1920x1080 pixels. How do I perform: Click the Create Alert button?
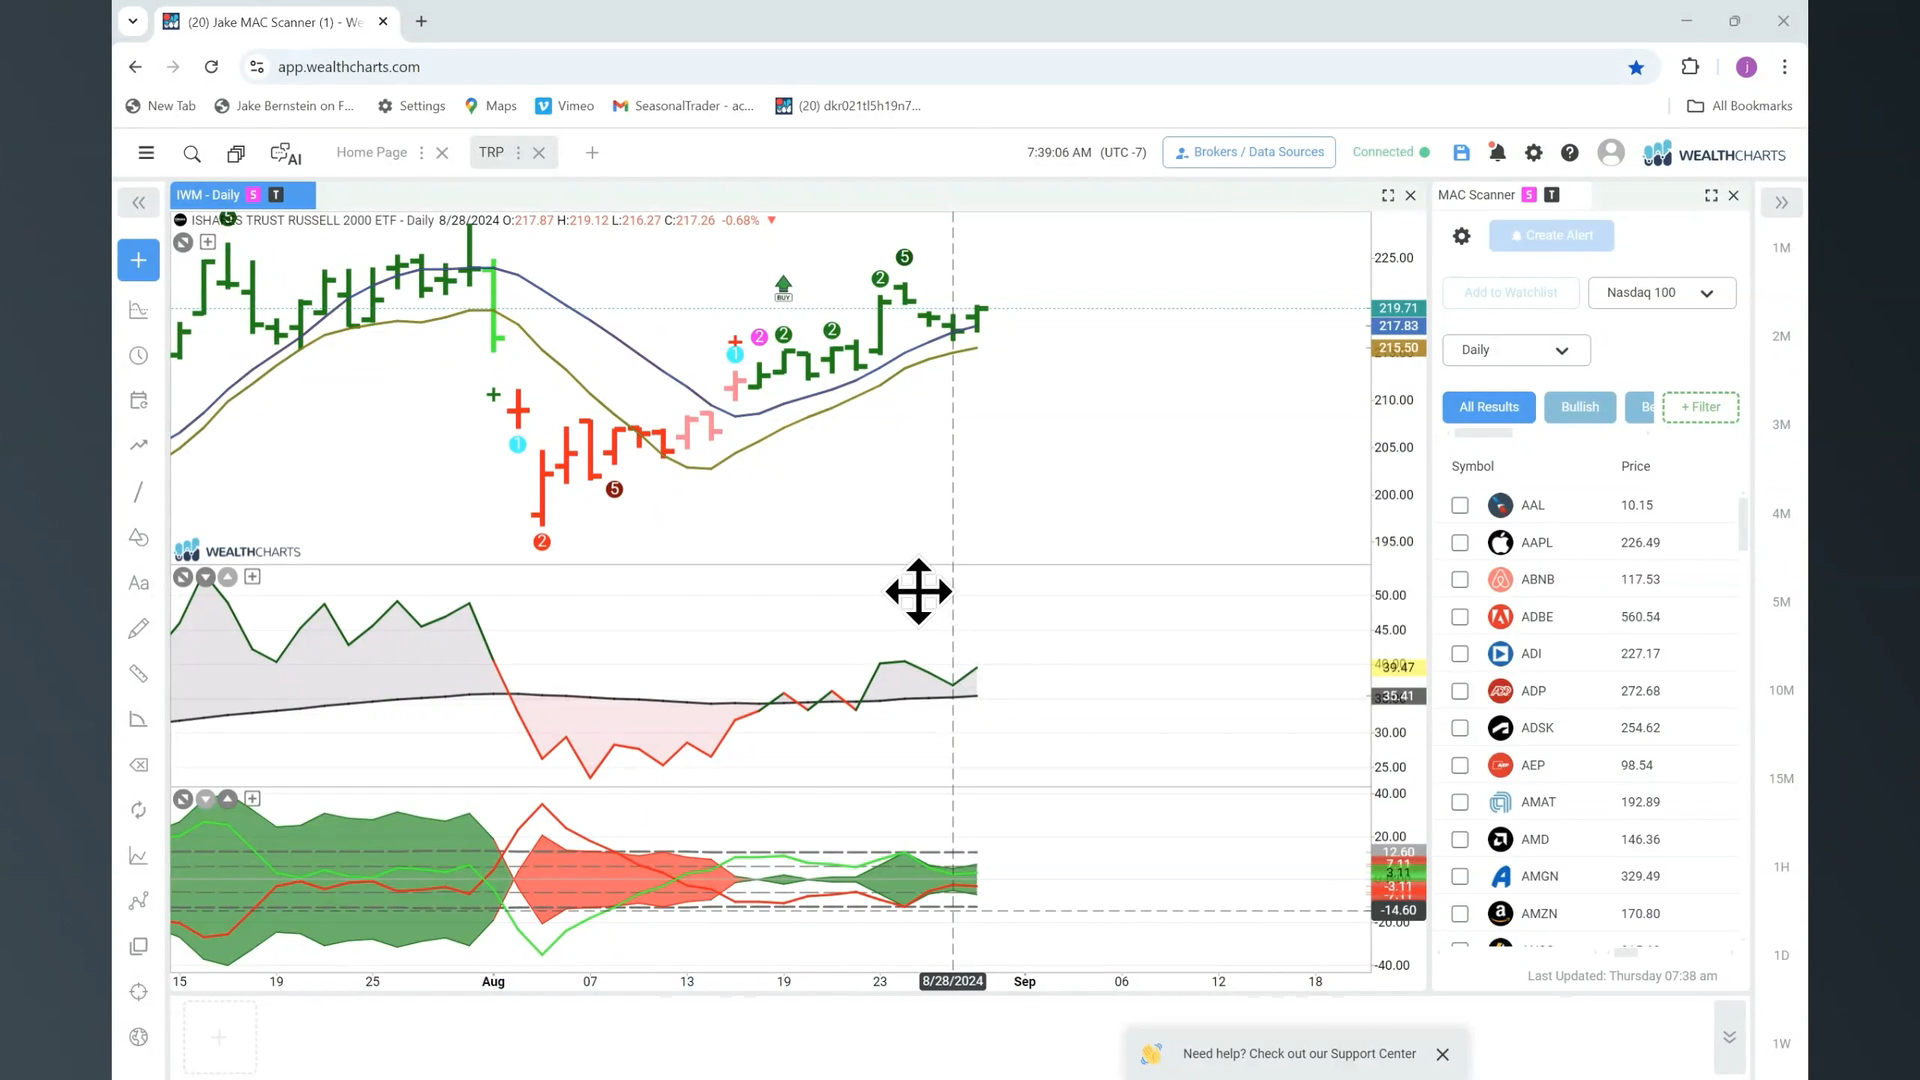(x=1551, y=236)
